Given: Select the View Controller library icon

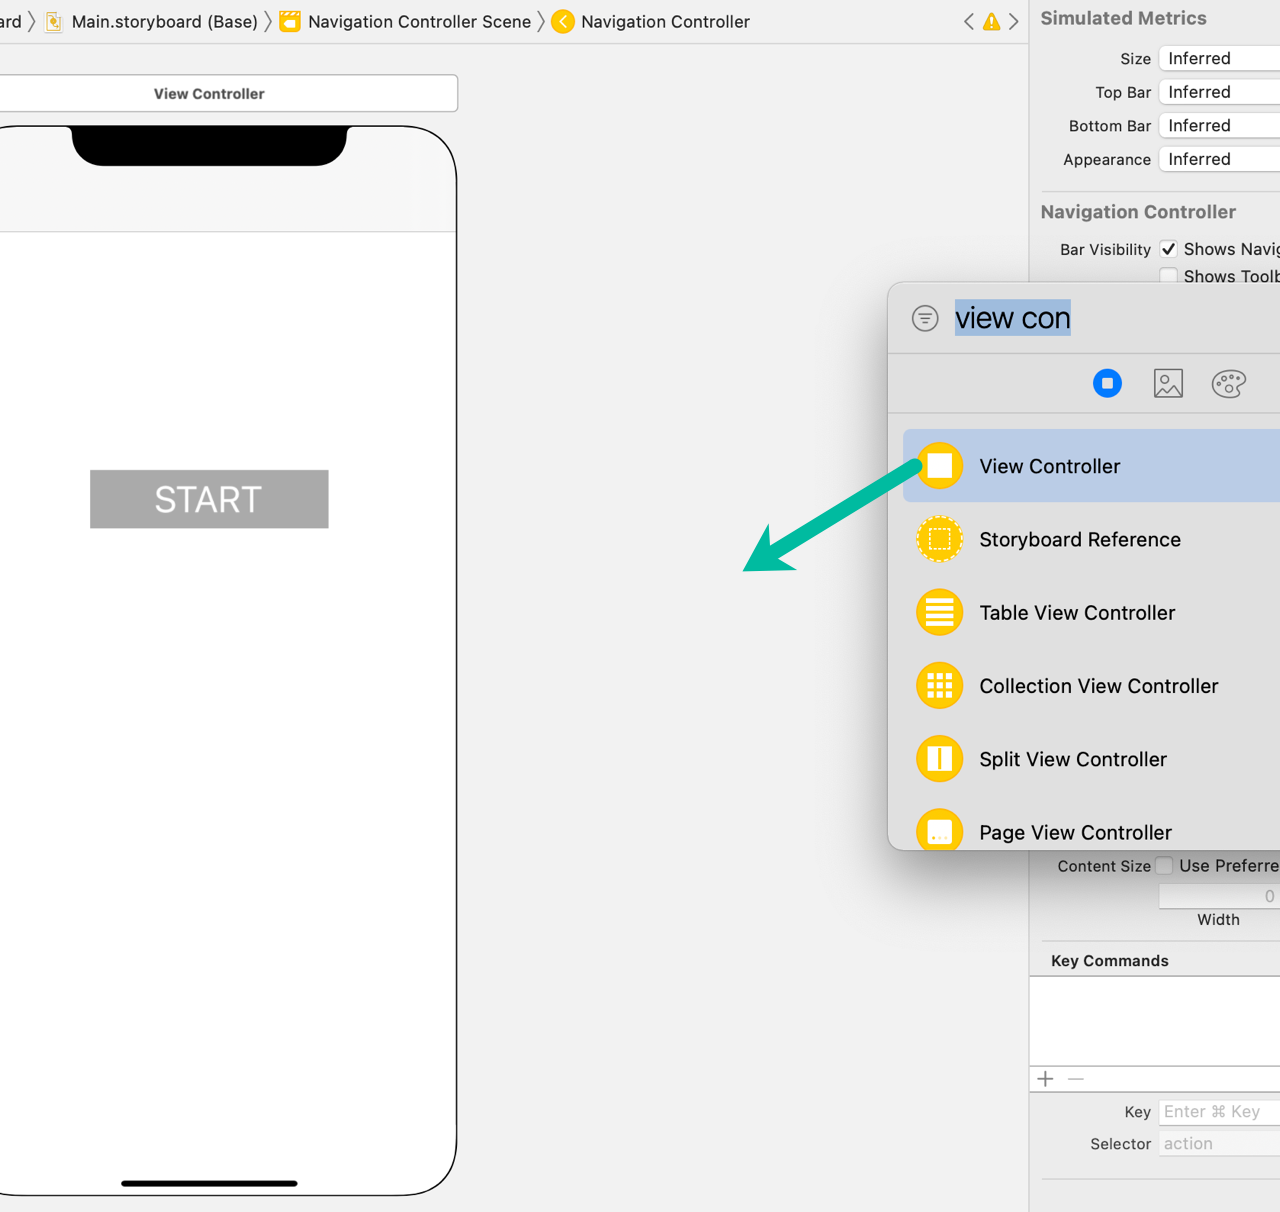Looking at the screenshot, I should pyautogui.click(x=939, y=466).
